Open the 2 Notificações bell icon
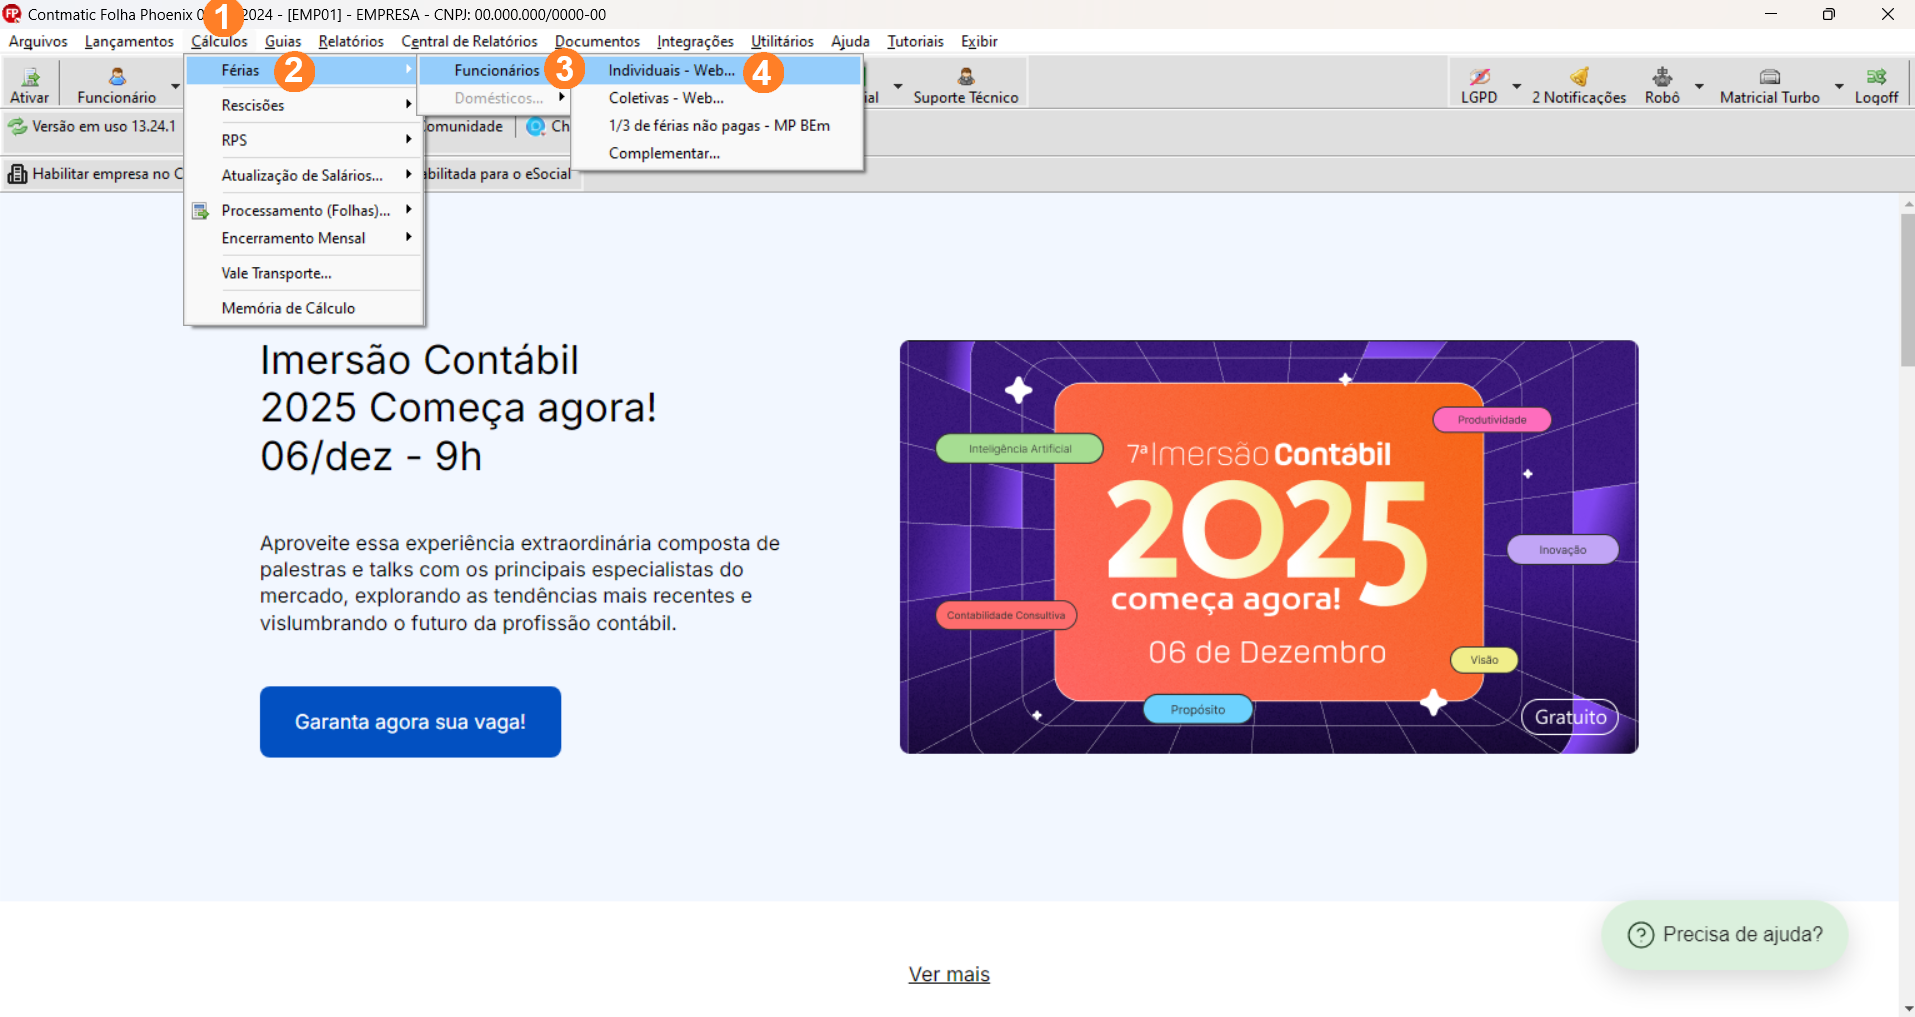 [x=1579, y=77]
